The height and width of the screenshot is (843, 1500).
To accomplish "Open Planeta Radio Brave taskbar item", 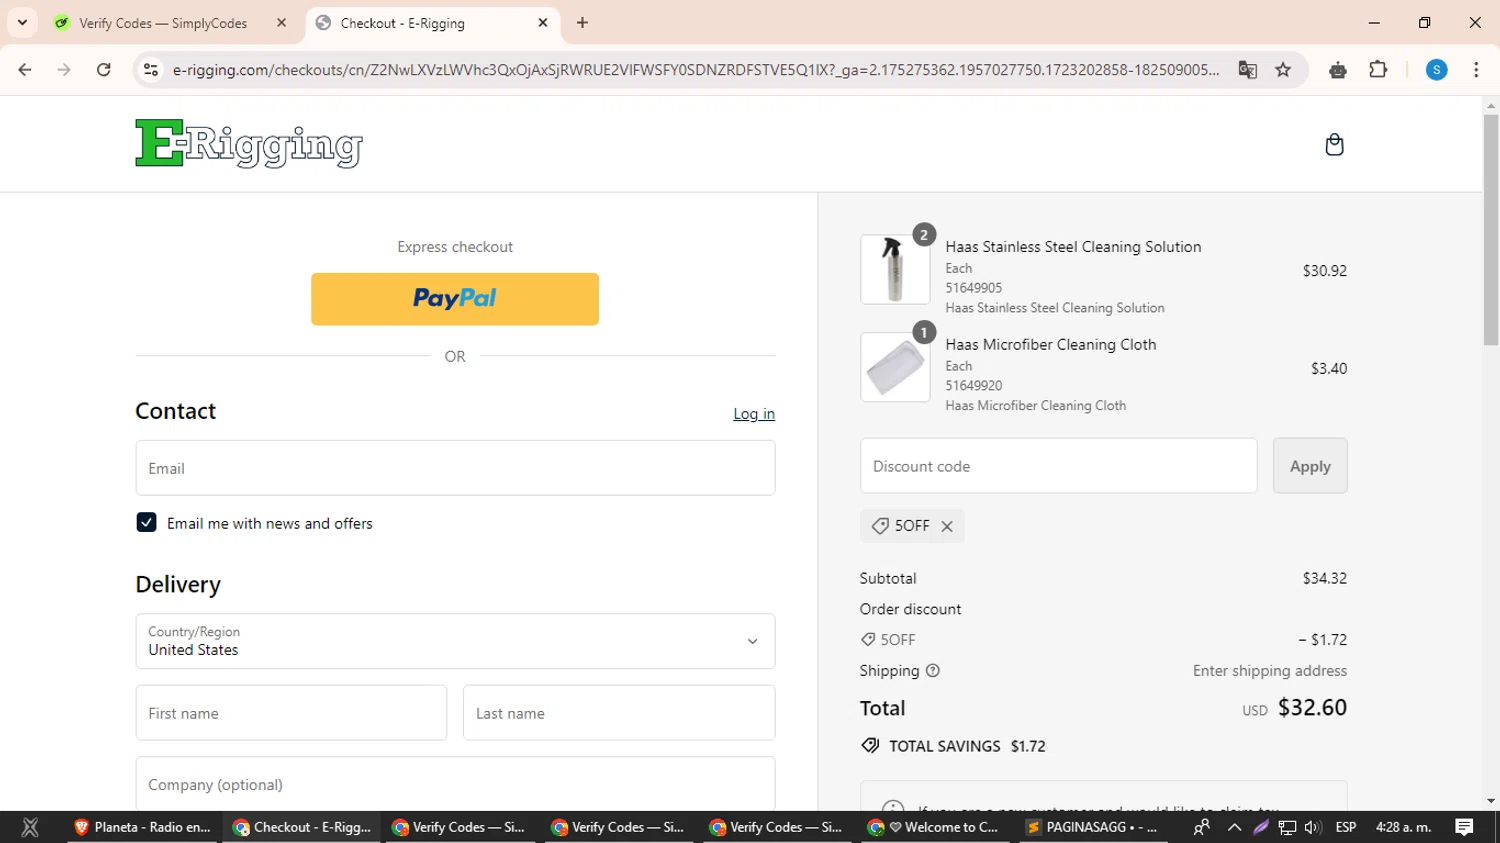I will coord(142,827).
